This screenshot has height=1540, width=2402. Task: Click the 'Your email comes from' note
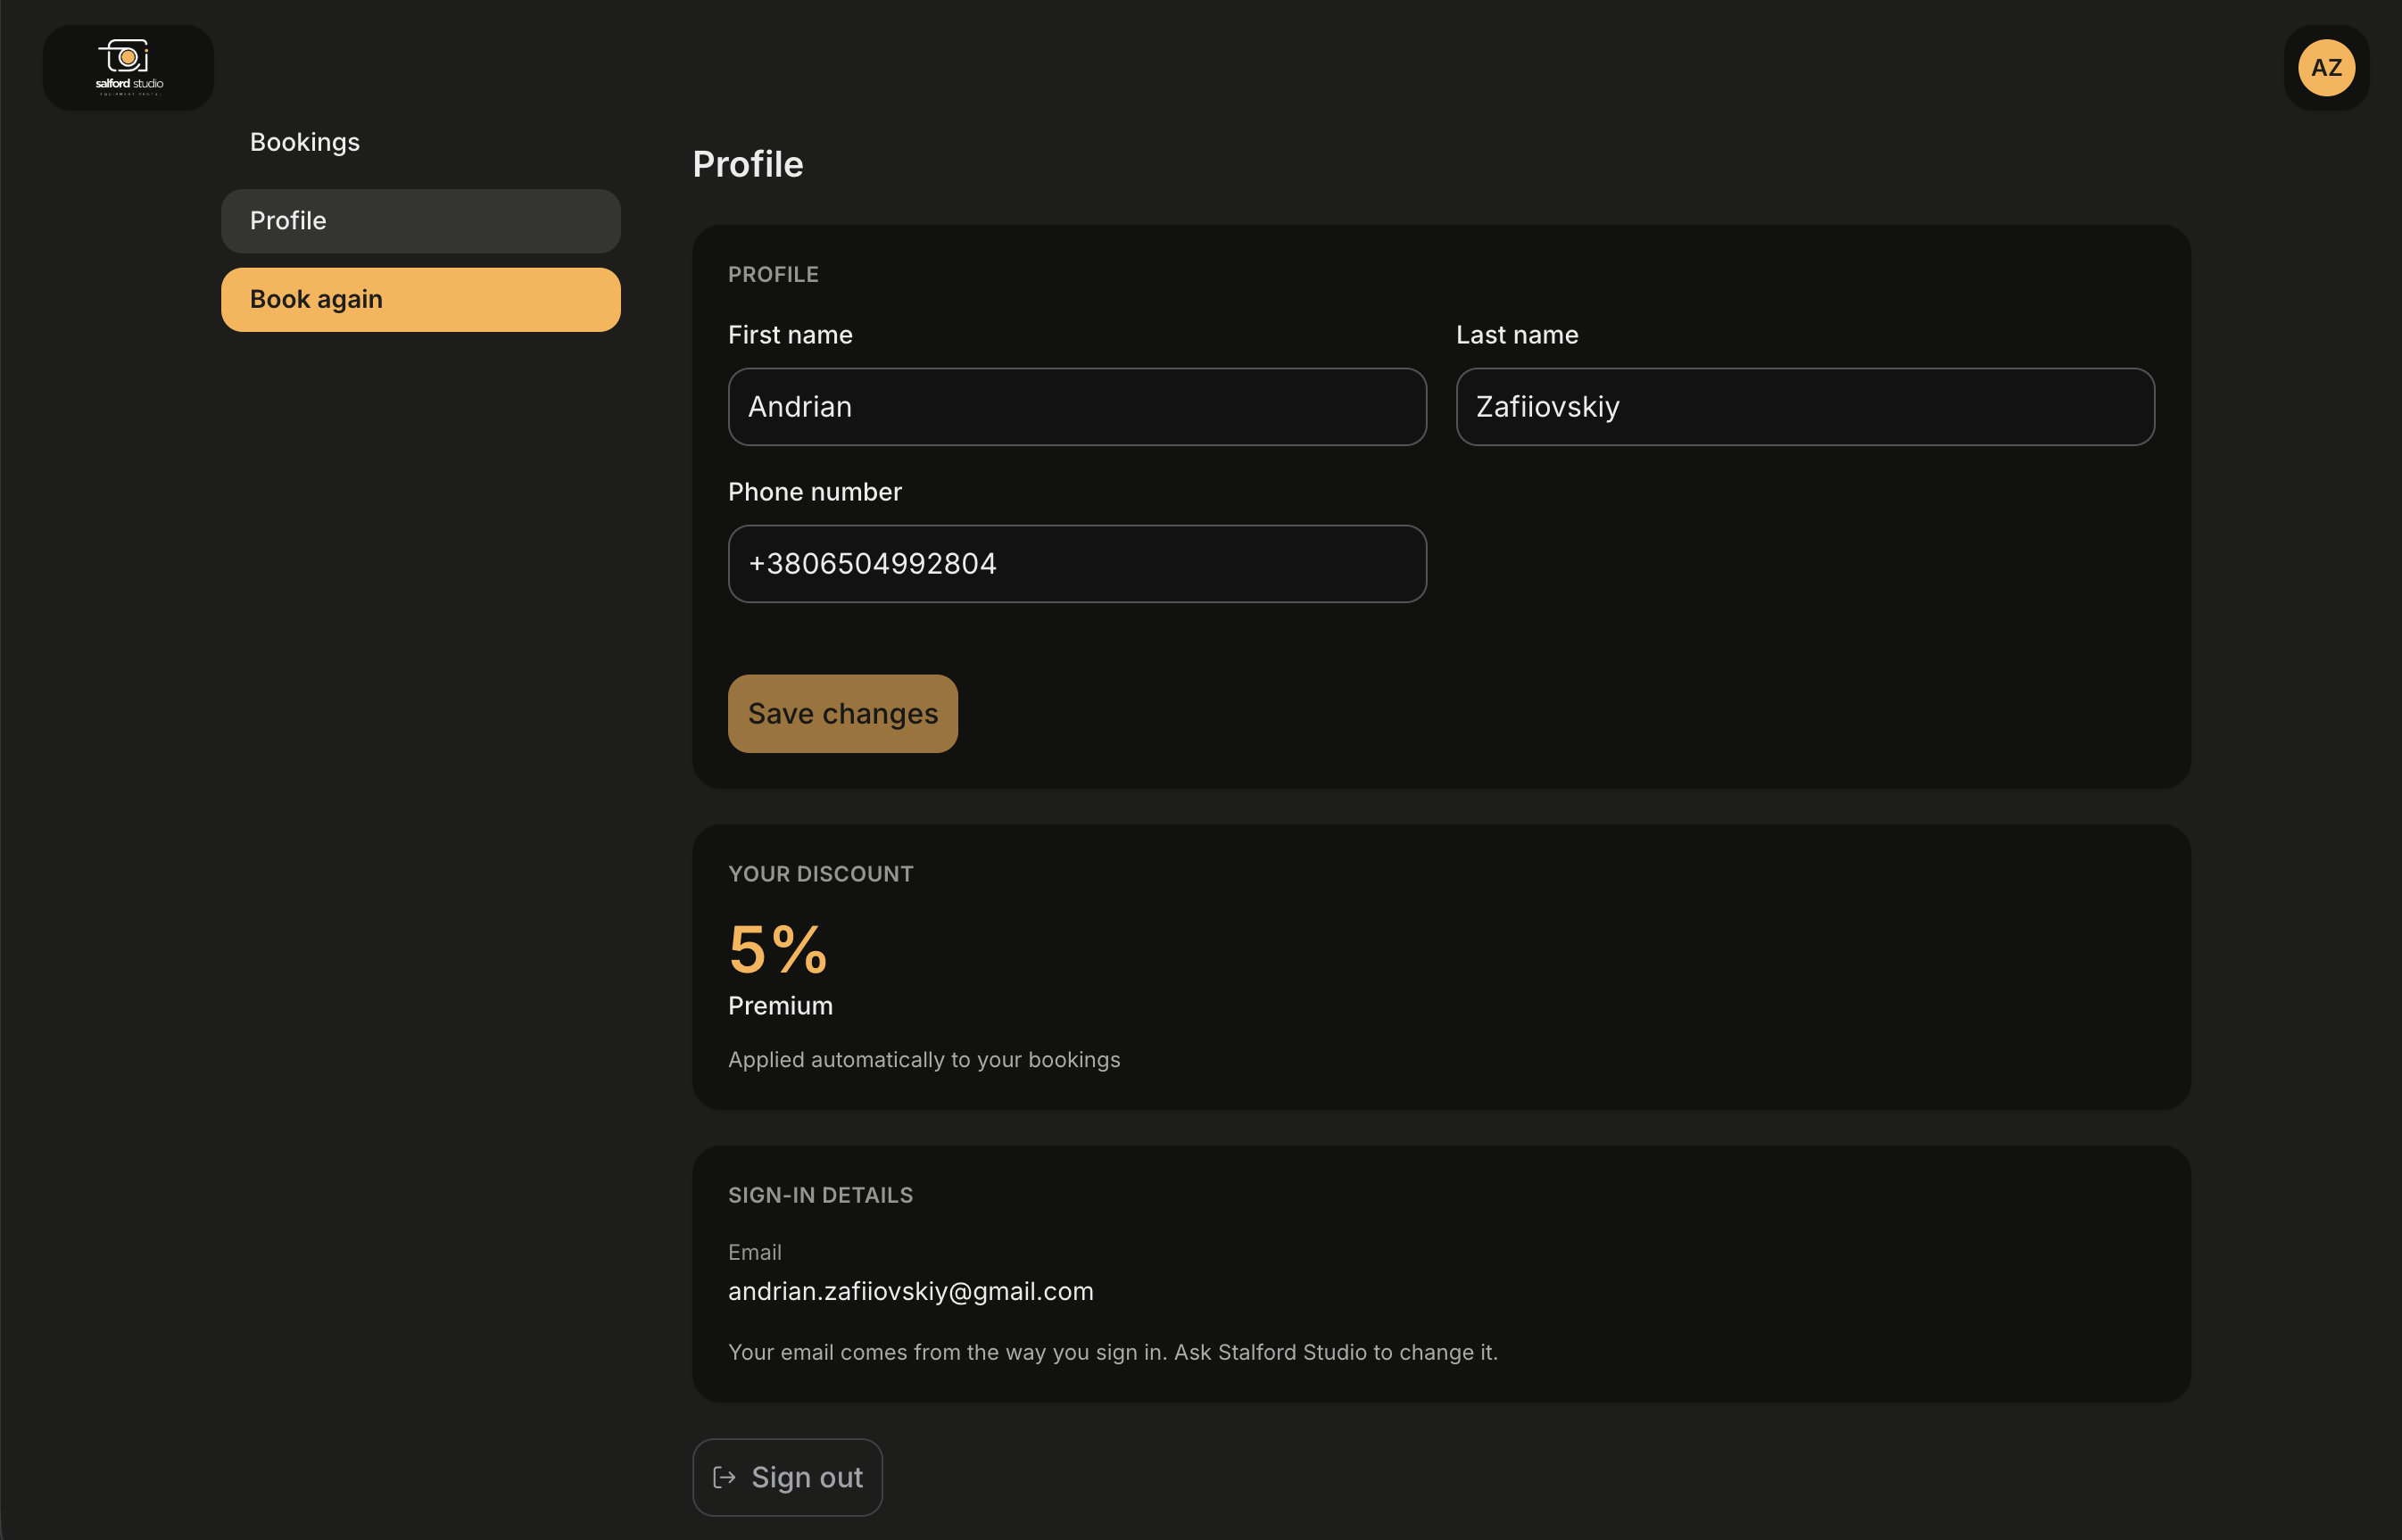[x=1113, y=1352]
